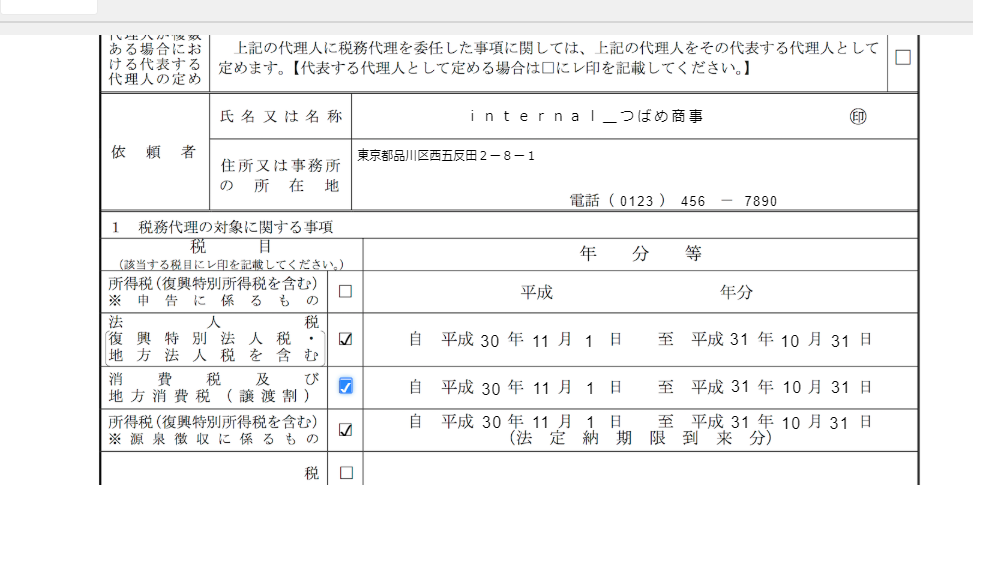Click the 印 seal mark beside the name

[858, 117]
